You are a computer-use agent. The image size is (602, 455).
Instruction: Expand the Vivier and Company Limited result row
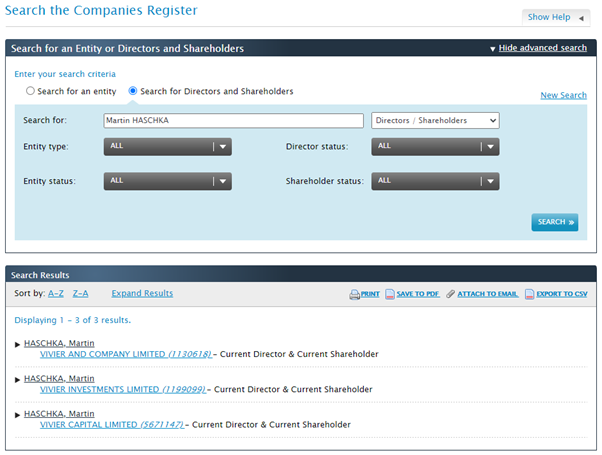17,344
